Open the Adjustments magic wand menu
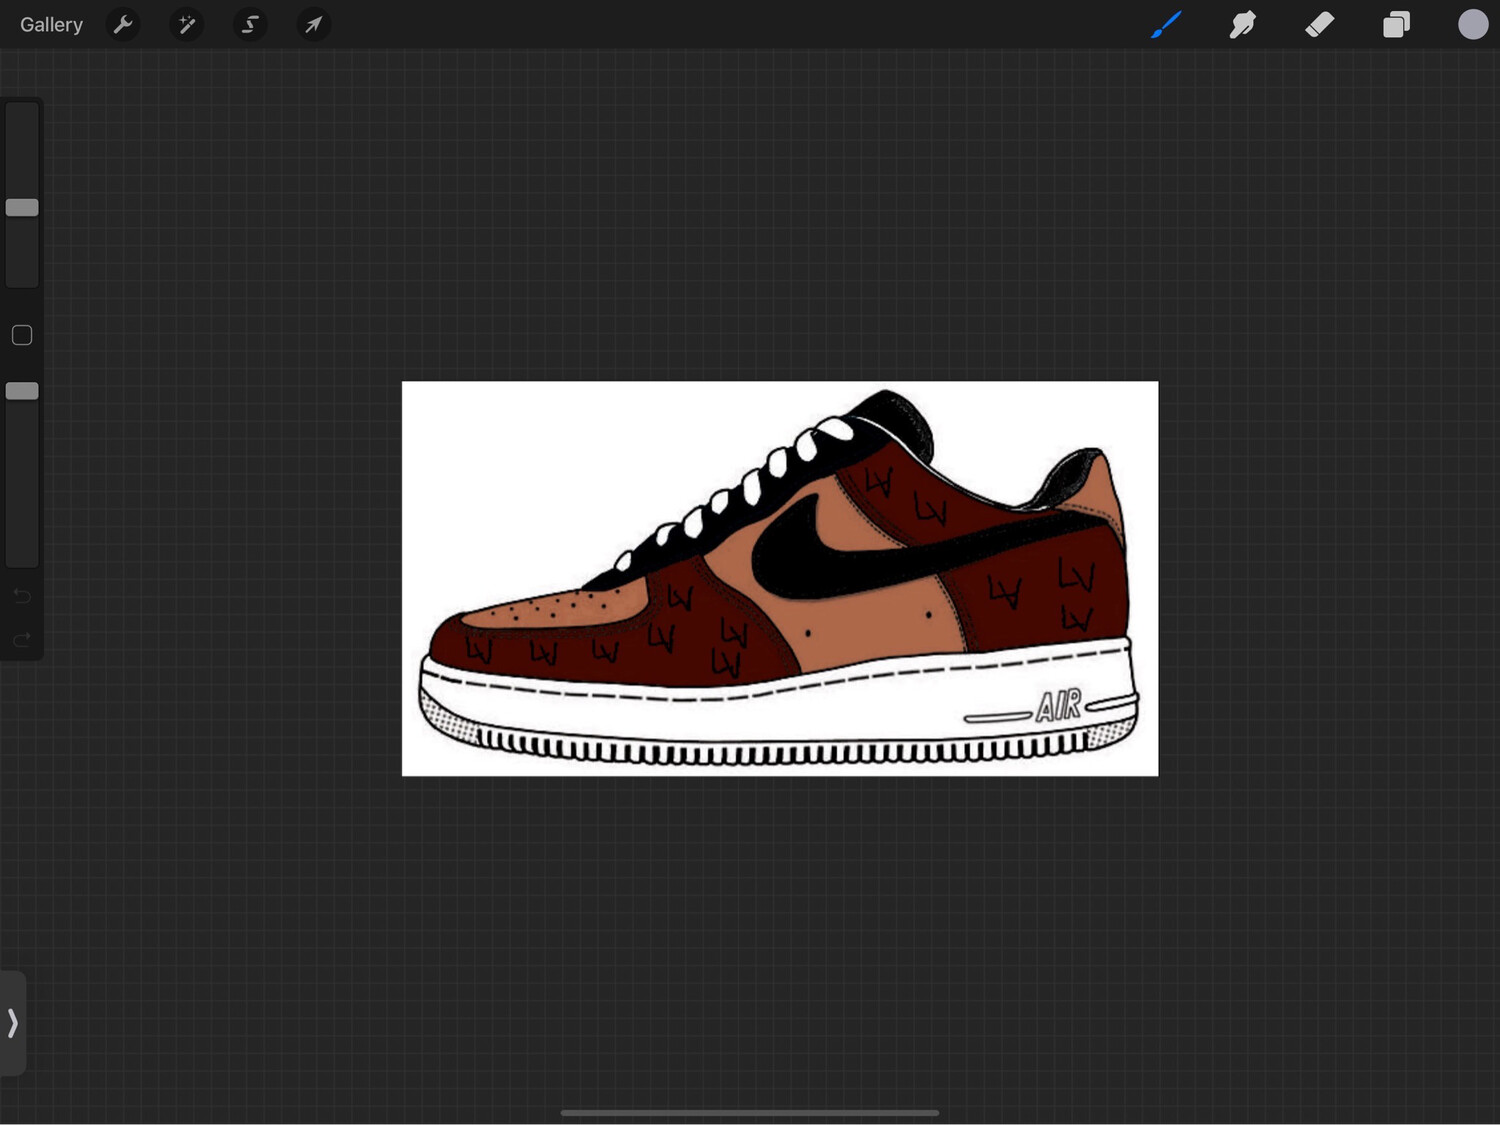 187,24
